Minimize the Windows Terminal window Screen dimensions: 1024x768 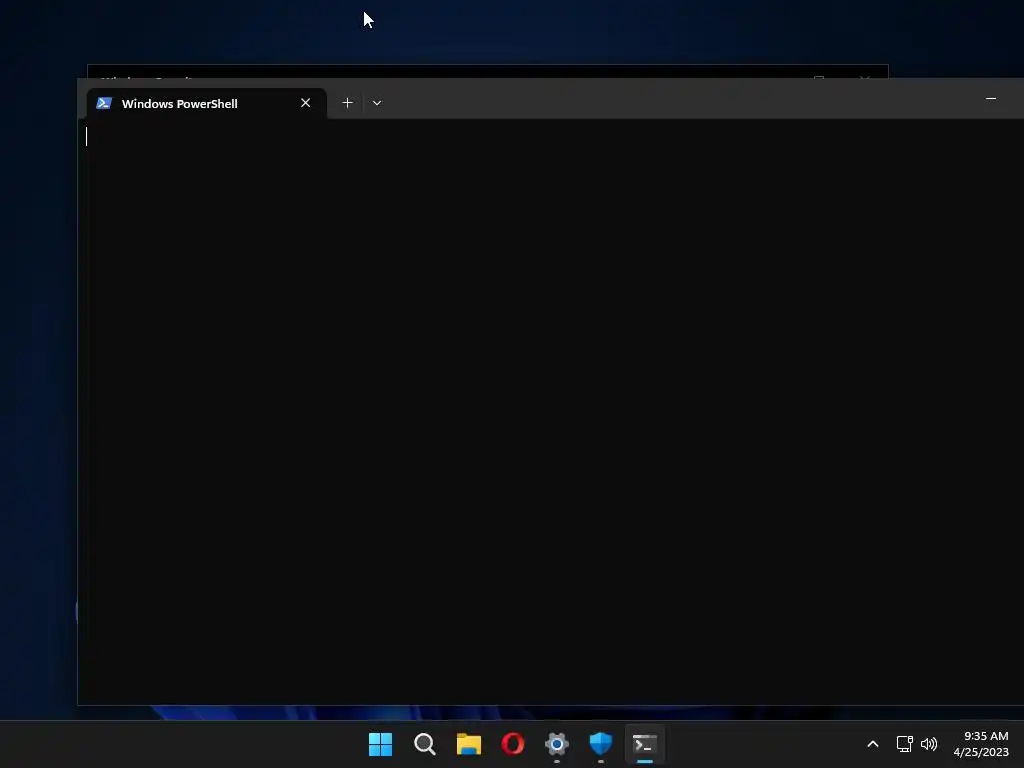pos(991,99)
